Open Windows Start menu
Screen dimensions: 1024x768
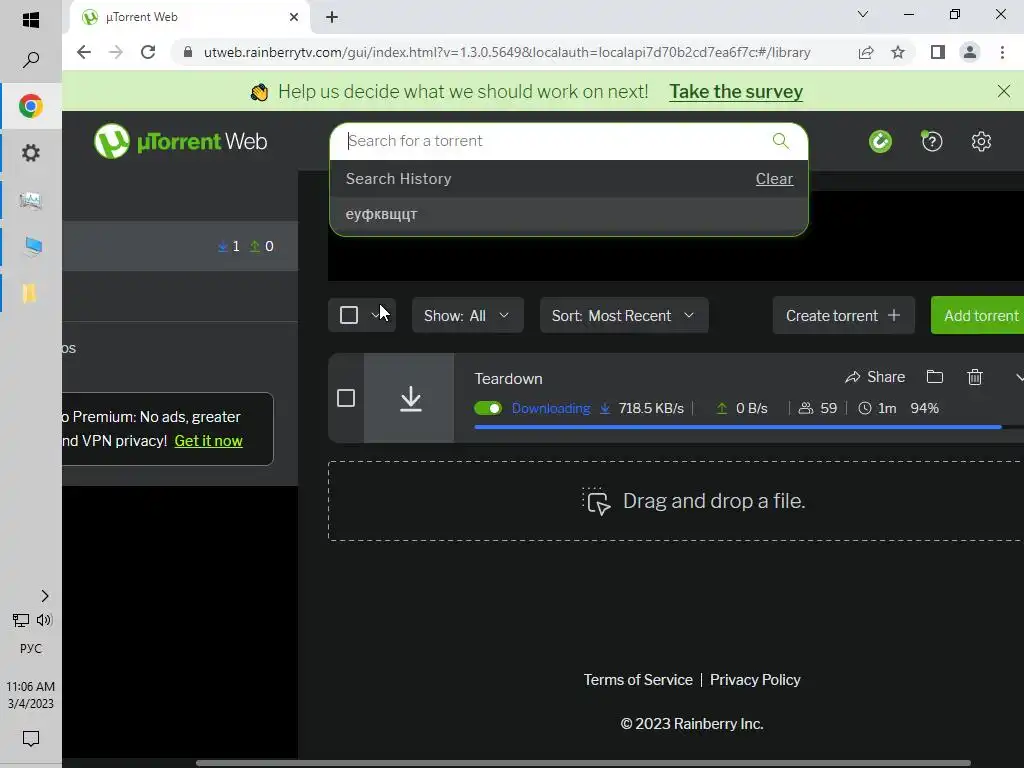(x=31, y=20)
